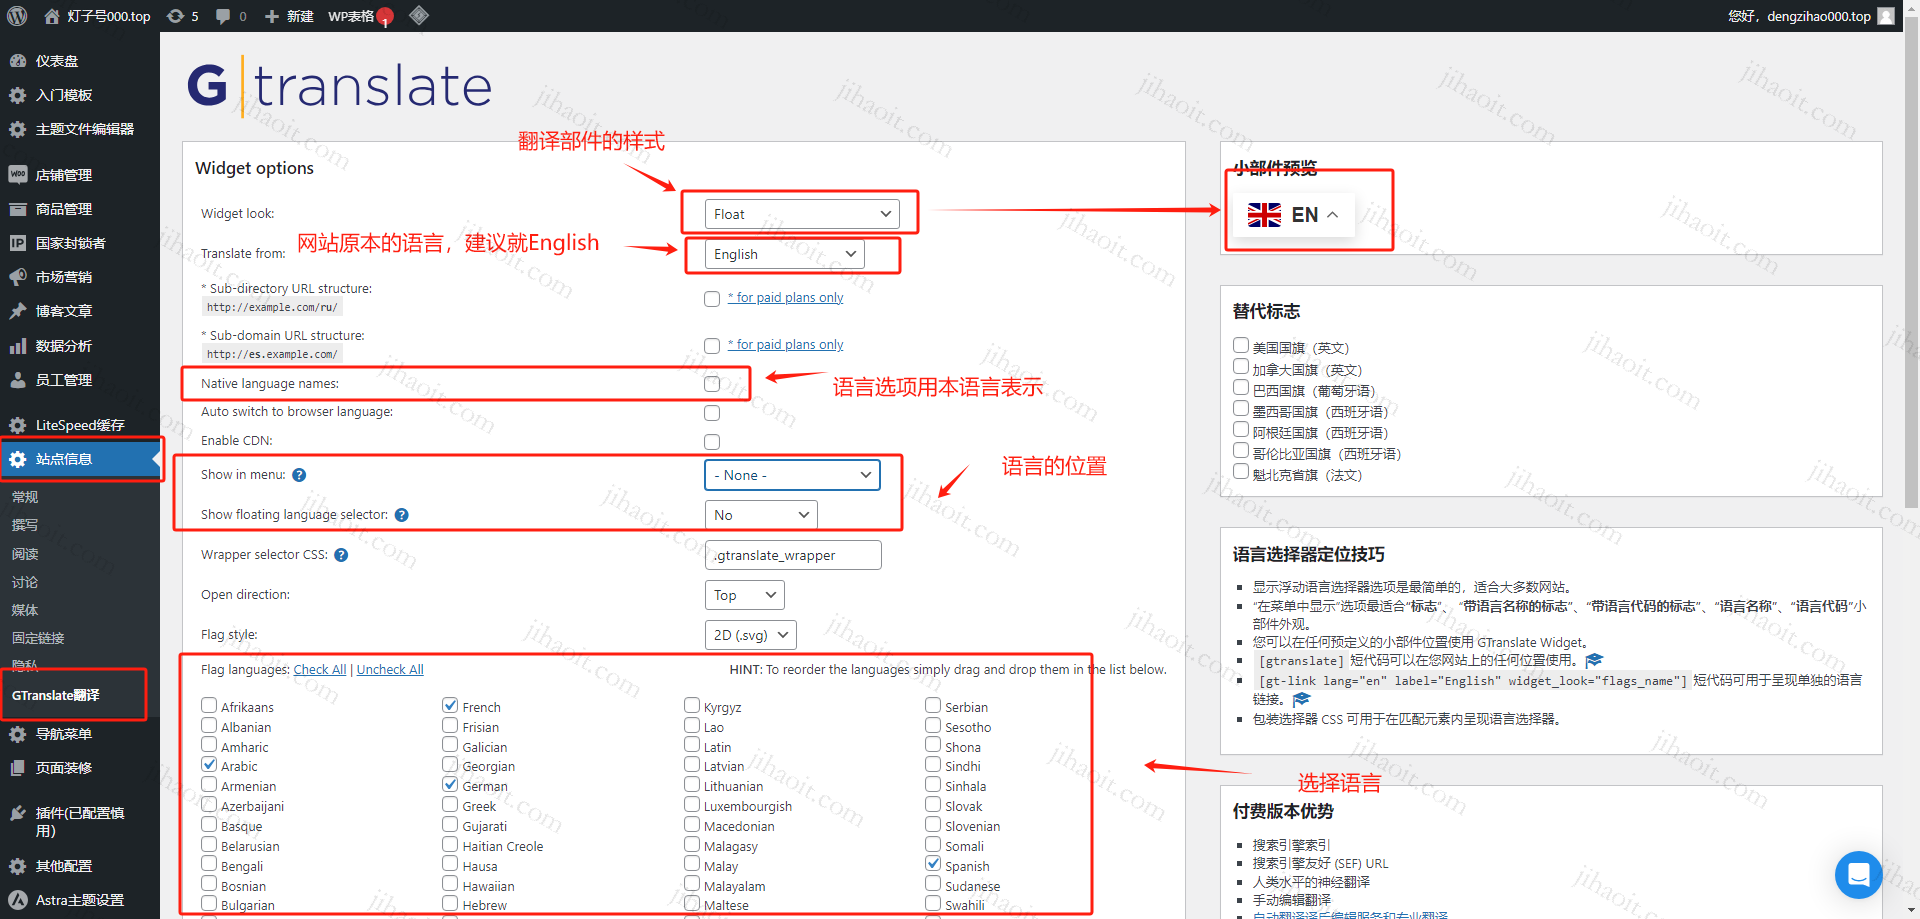
Task: Open Show in menu None dropdown
Action: pyautogui.click(x=793, y=475)
